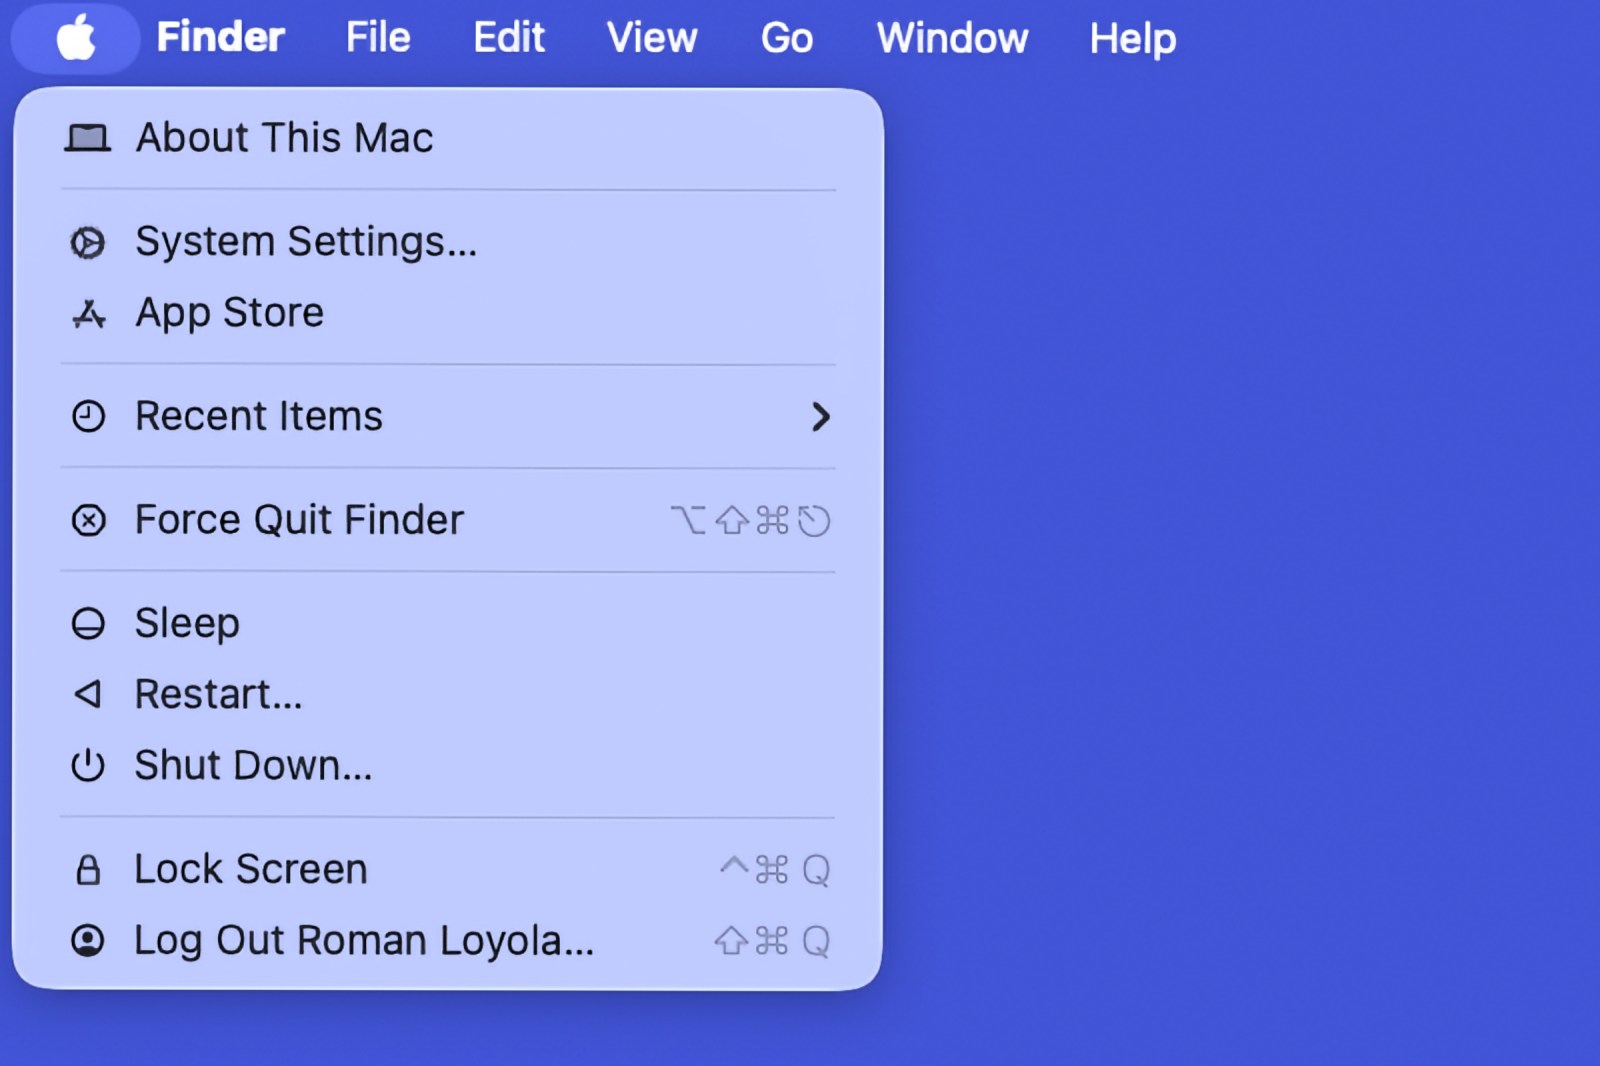Open the Help menu
Screen dimensions: 1600x1066
[x=1132, y=38]
